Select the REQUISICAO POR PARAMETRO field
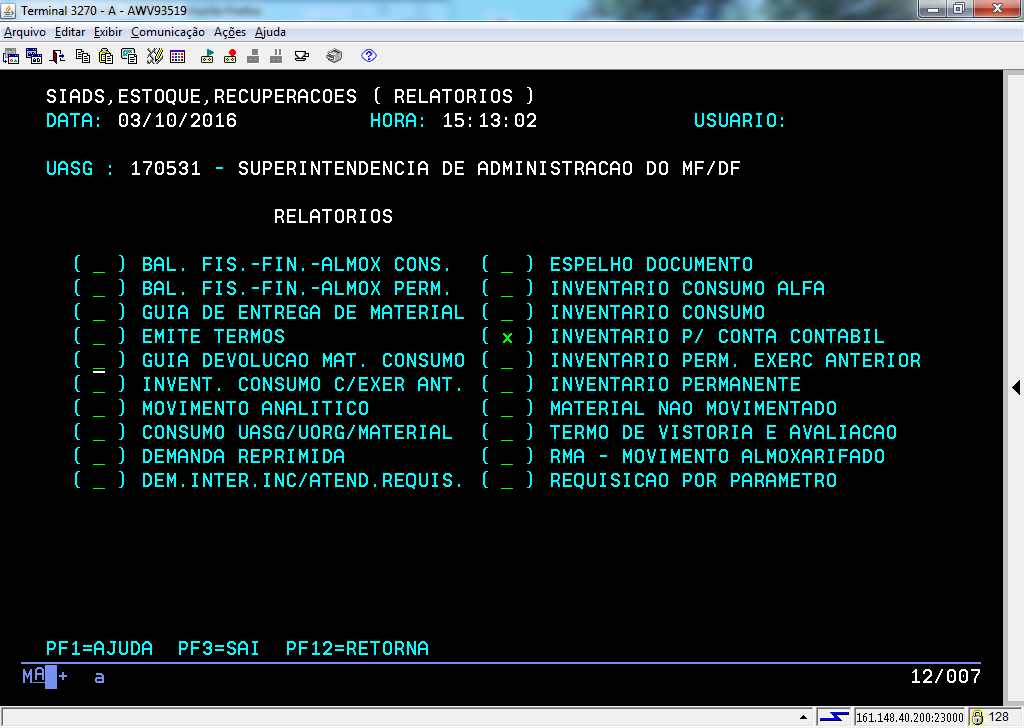 (x=507, y=481)
